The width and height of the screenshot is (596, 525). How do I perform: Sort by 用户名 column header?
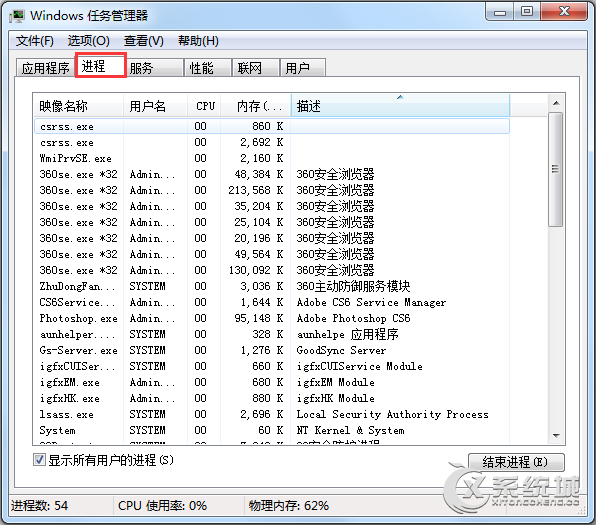coord(155,106)
